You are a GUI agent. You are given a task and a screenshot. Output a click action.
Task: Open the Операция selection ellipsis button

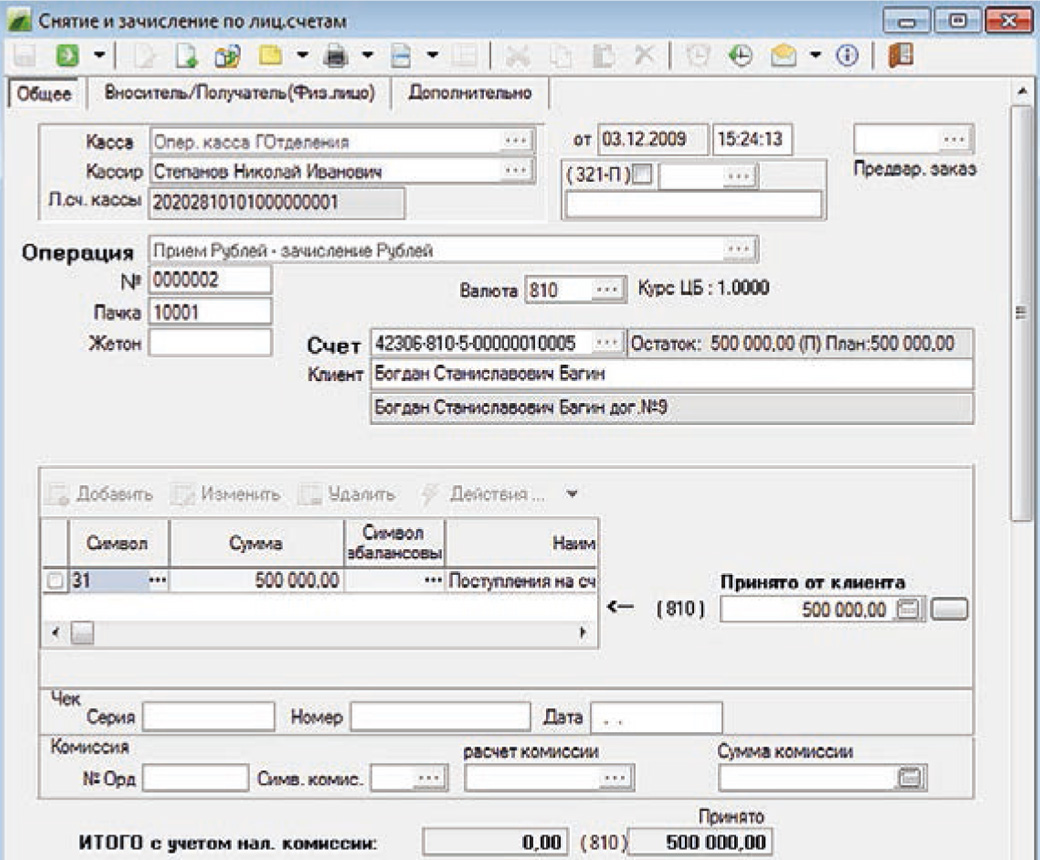[x=738, y=248]
